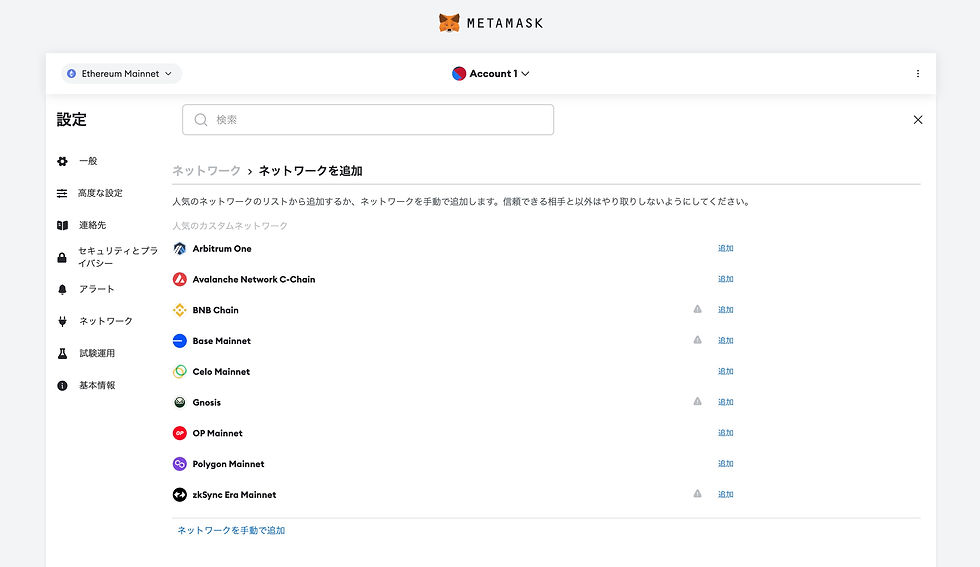Add Base Mainnet via 追加 link

point(725,341)
